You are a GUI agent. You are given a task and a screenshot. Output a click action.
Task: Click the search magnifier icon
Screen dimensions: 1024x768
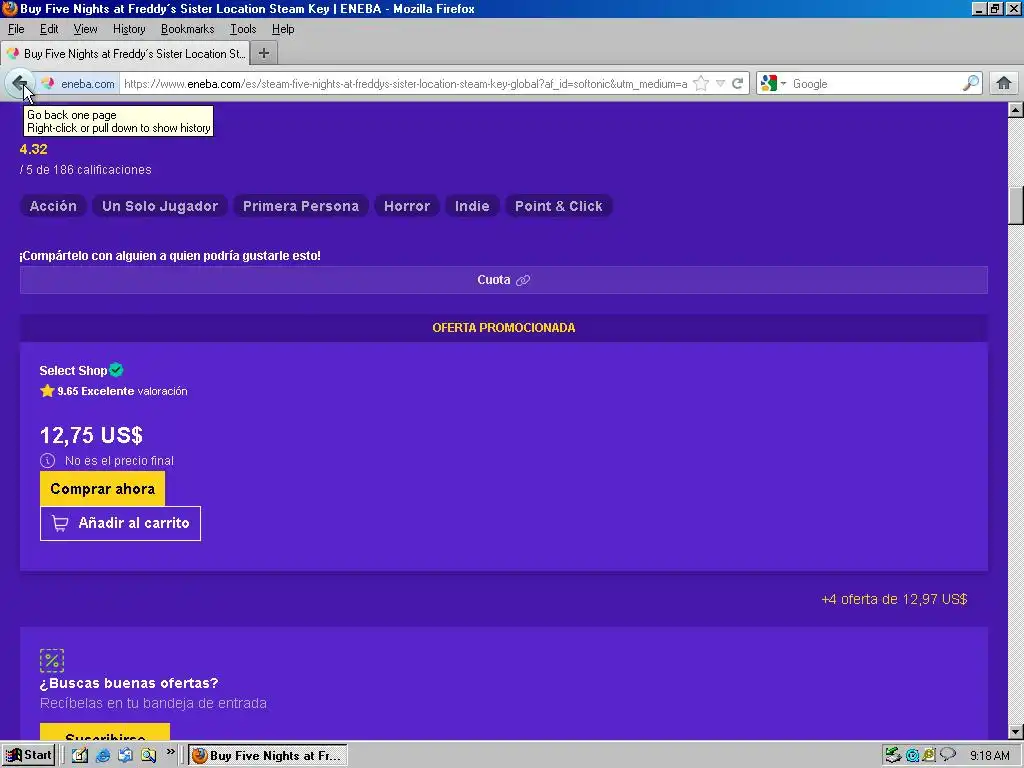click(x=970, y=83)
